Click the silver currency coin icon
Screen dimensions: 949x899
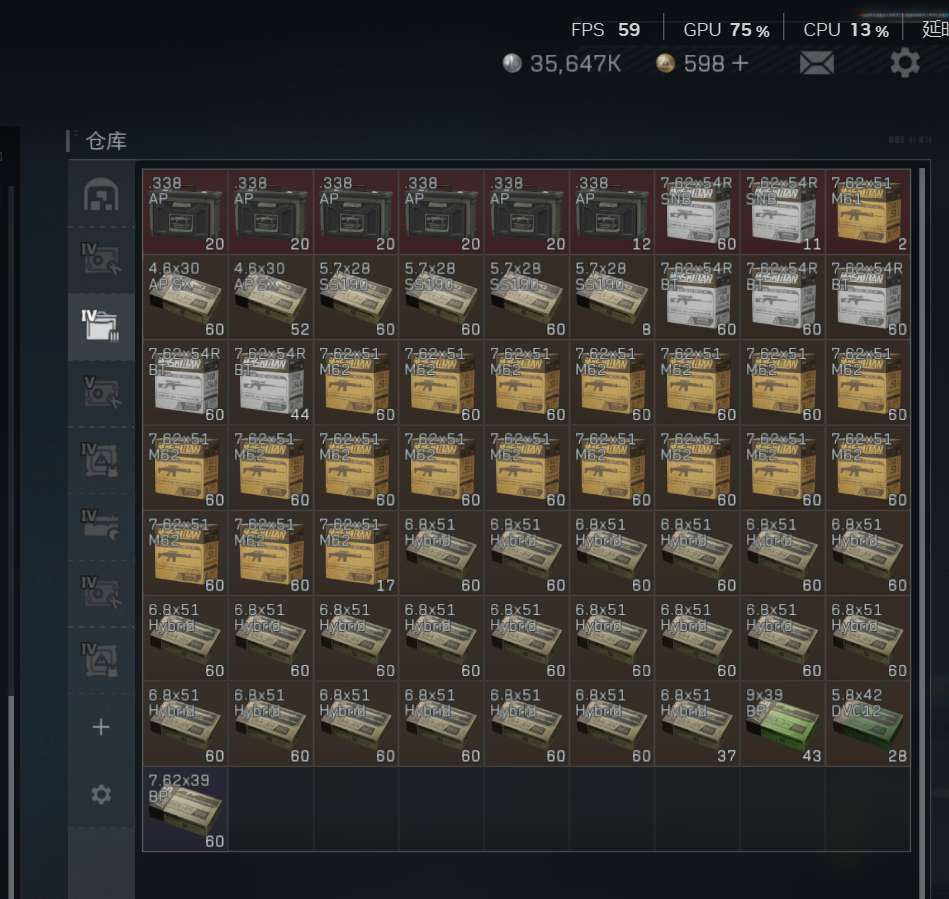(x=512, y=64)
